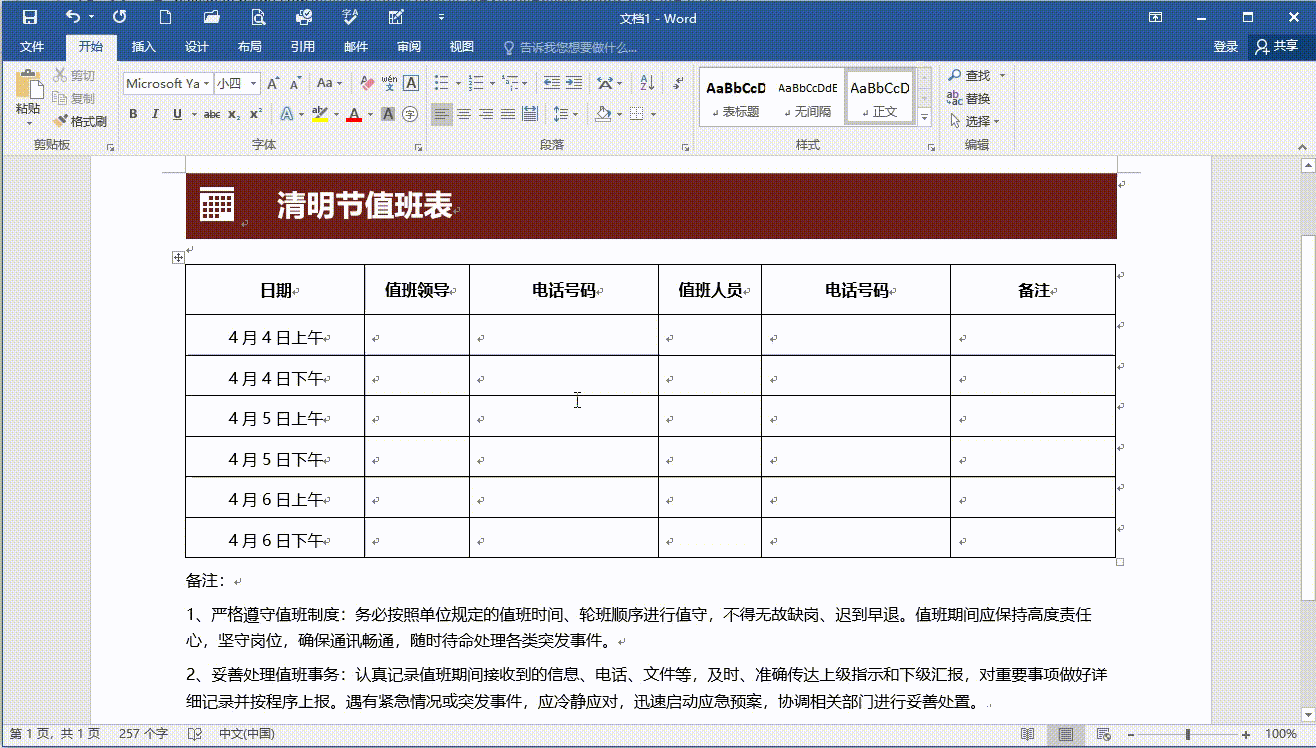Insert enclosed character with the circled 字 icon
This screenshot has height=748, width=1316.
(410, 114)
